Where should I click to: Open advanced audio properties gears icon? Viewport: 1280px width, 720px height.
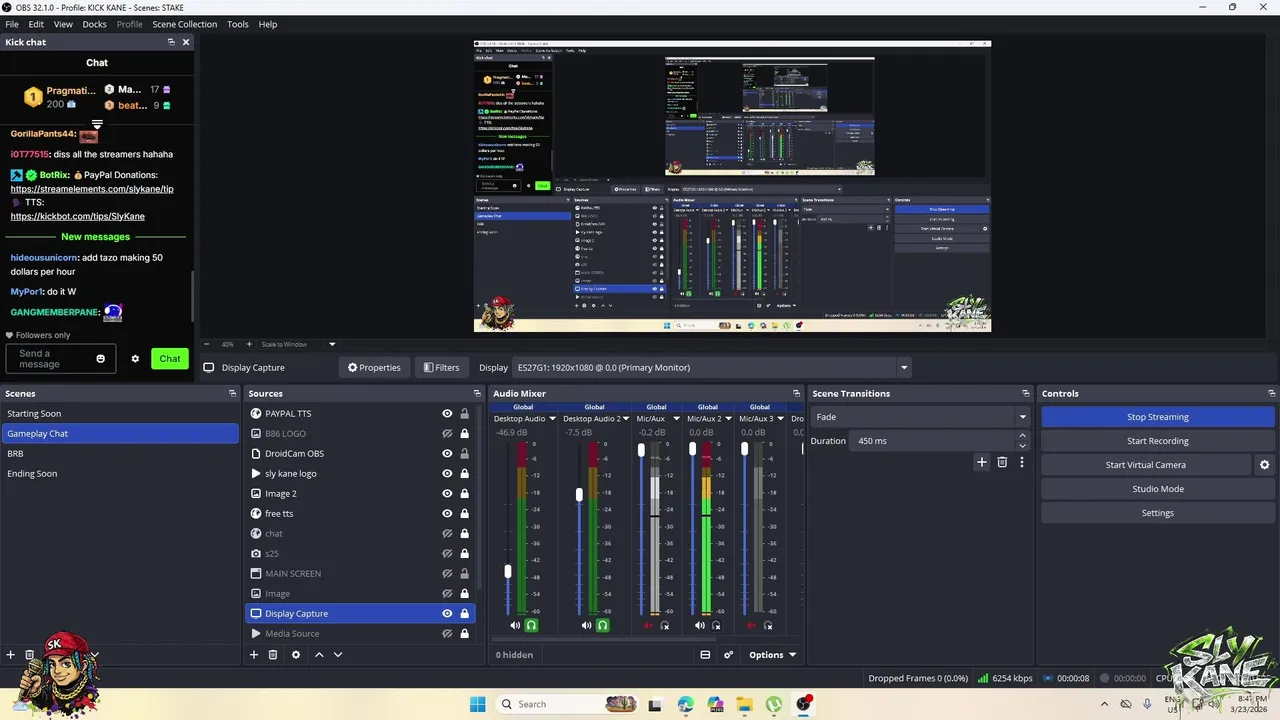pyautogui.click(x=728, y=655)
